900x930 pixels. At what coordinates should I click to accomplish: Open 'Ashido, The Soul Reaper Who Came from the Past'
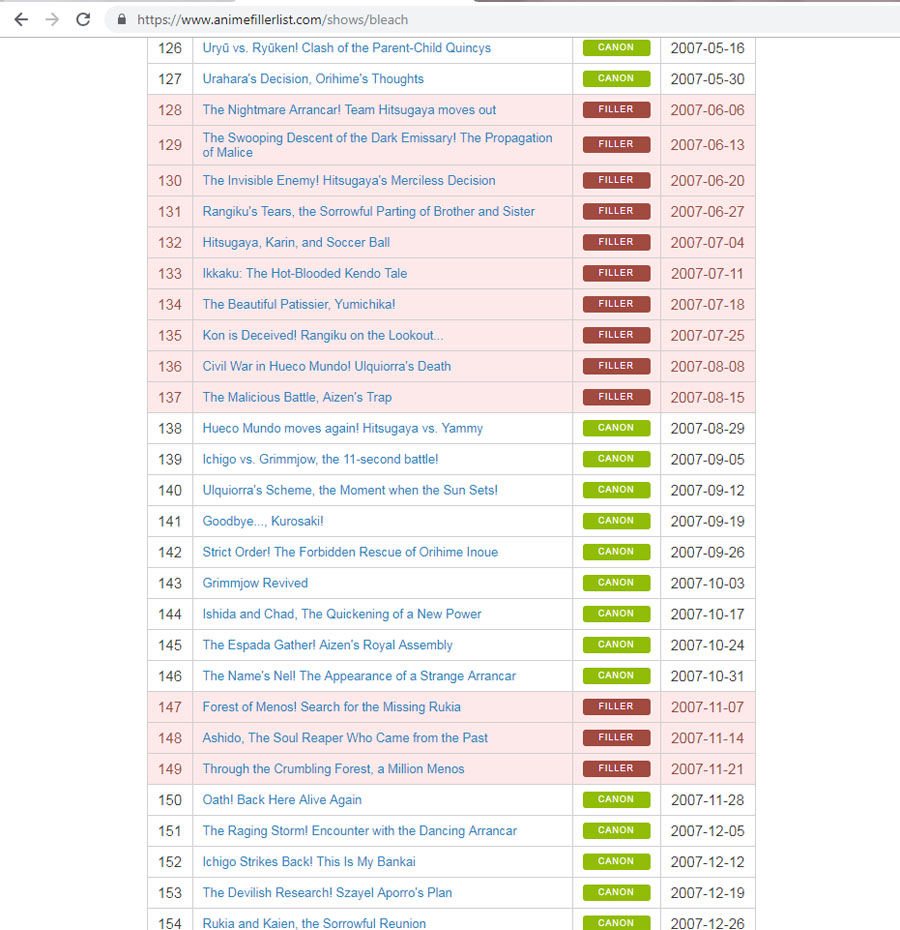click(x=345, y=738)
